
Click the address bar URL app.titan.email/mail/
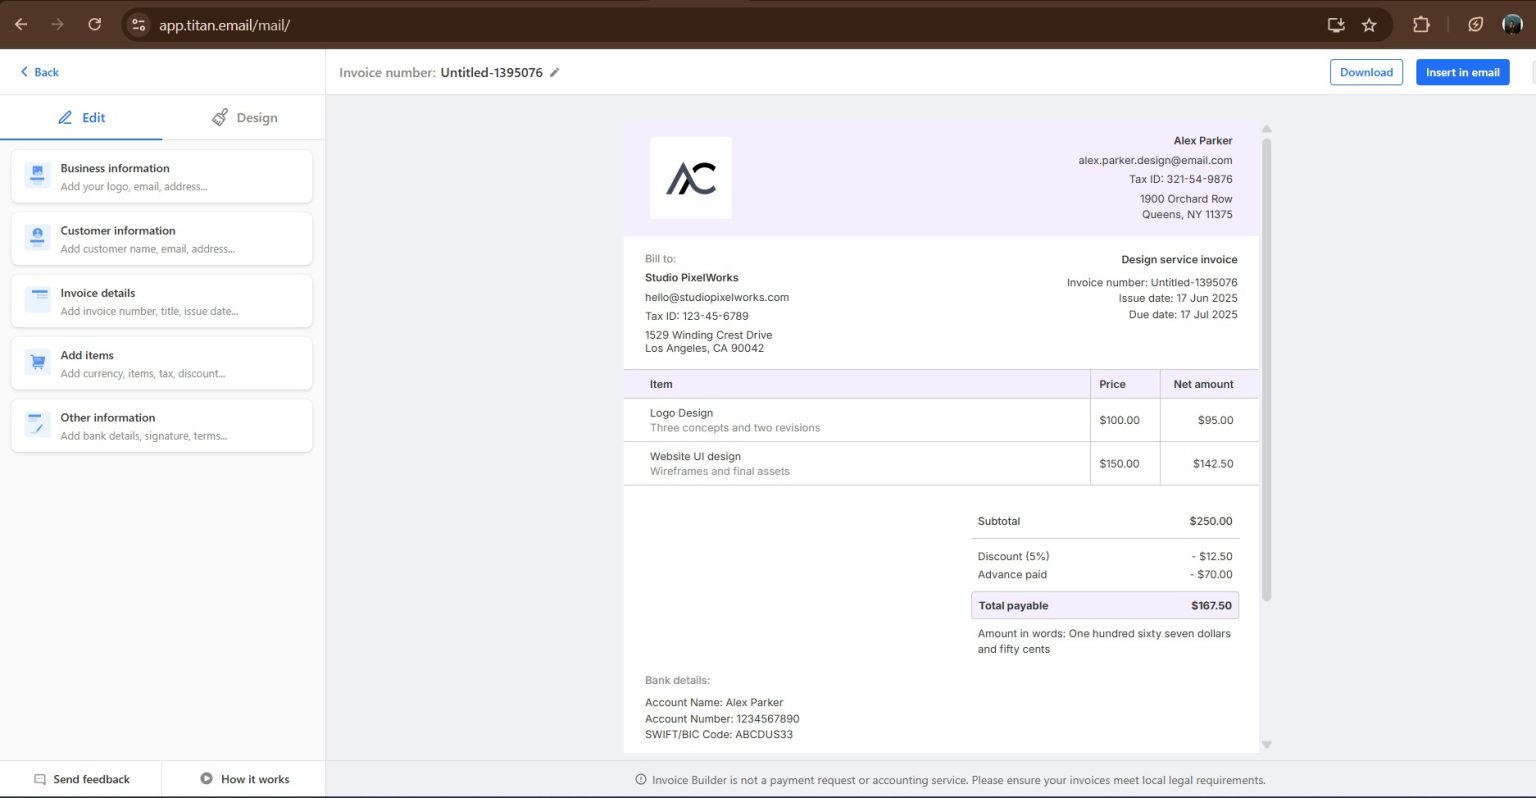(x=224, y=25)
